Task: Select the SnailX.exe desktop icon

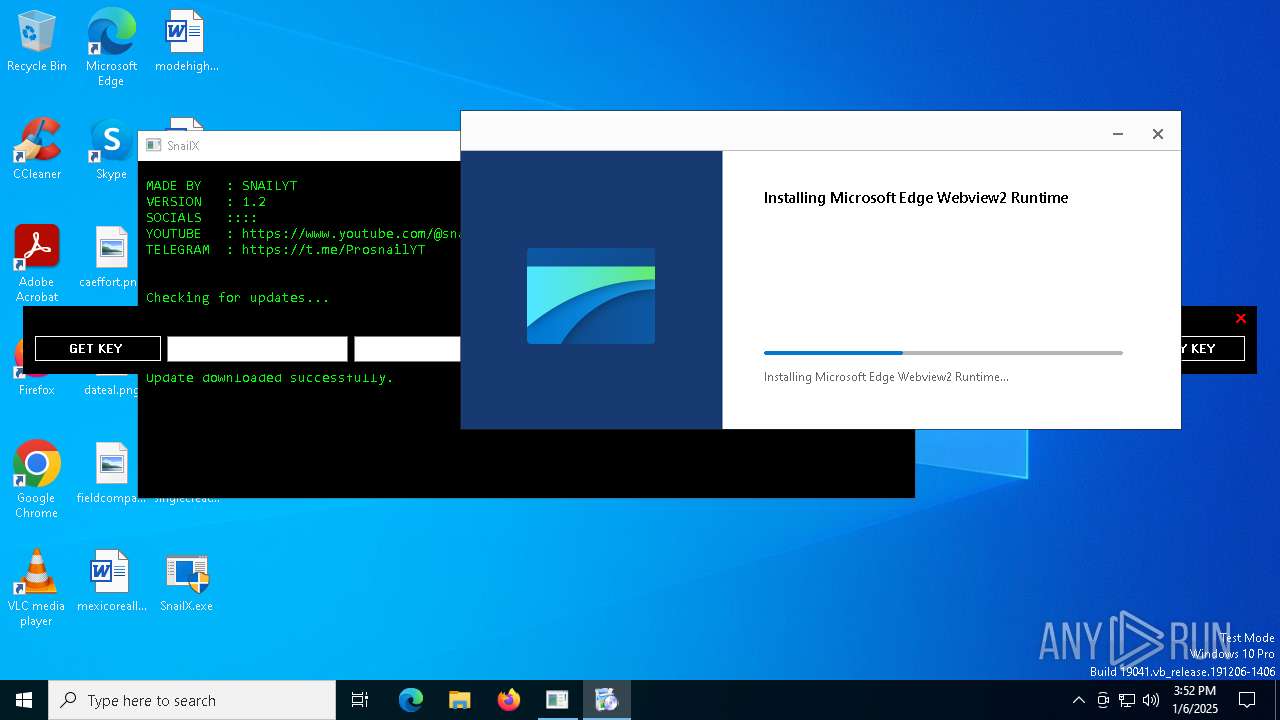Action: 186,583
